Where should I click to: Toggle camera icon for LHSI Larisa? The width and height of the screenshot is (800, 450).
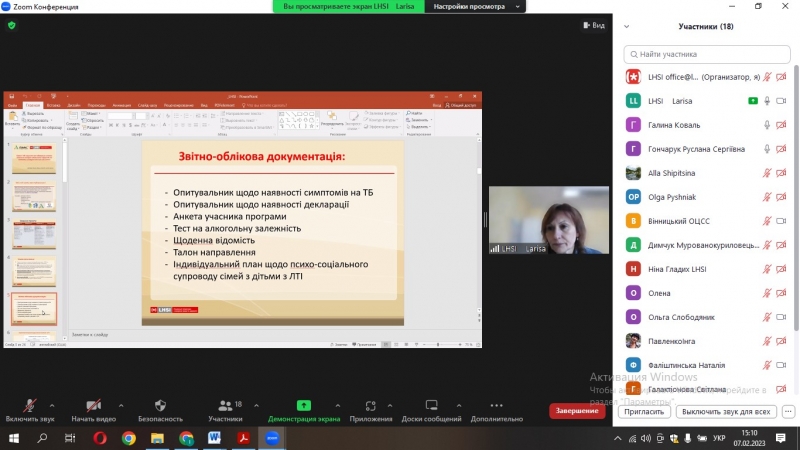tap(752, 101)
